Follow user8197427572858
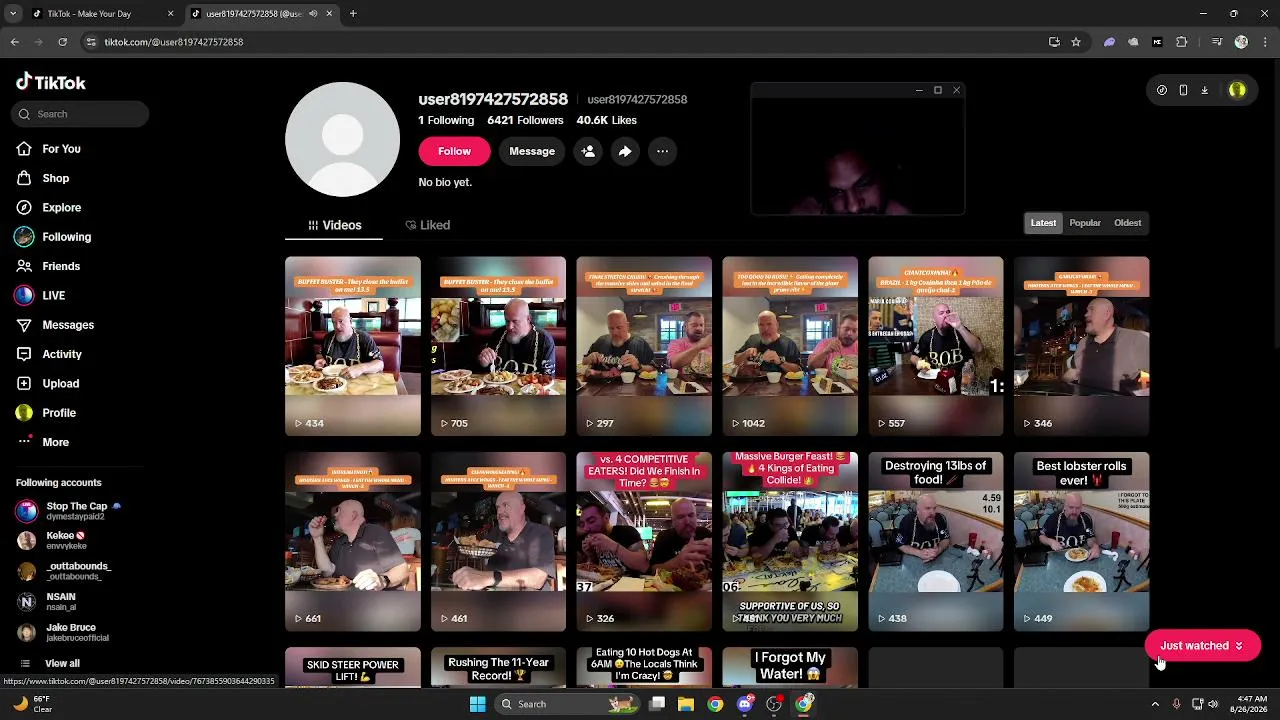Viewport: 1280px width, 720px height. click(x=454, y=151)
